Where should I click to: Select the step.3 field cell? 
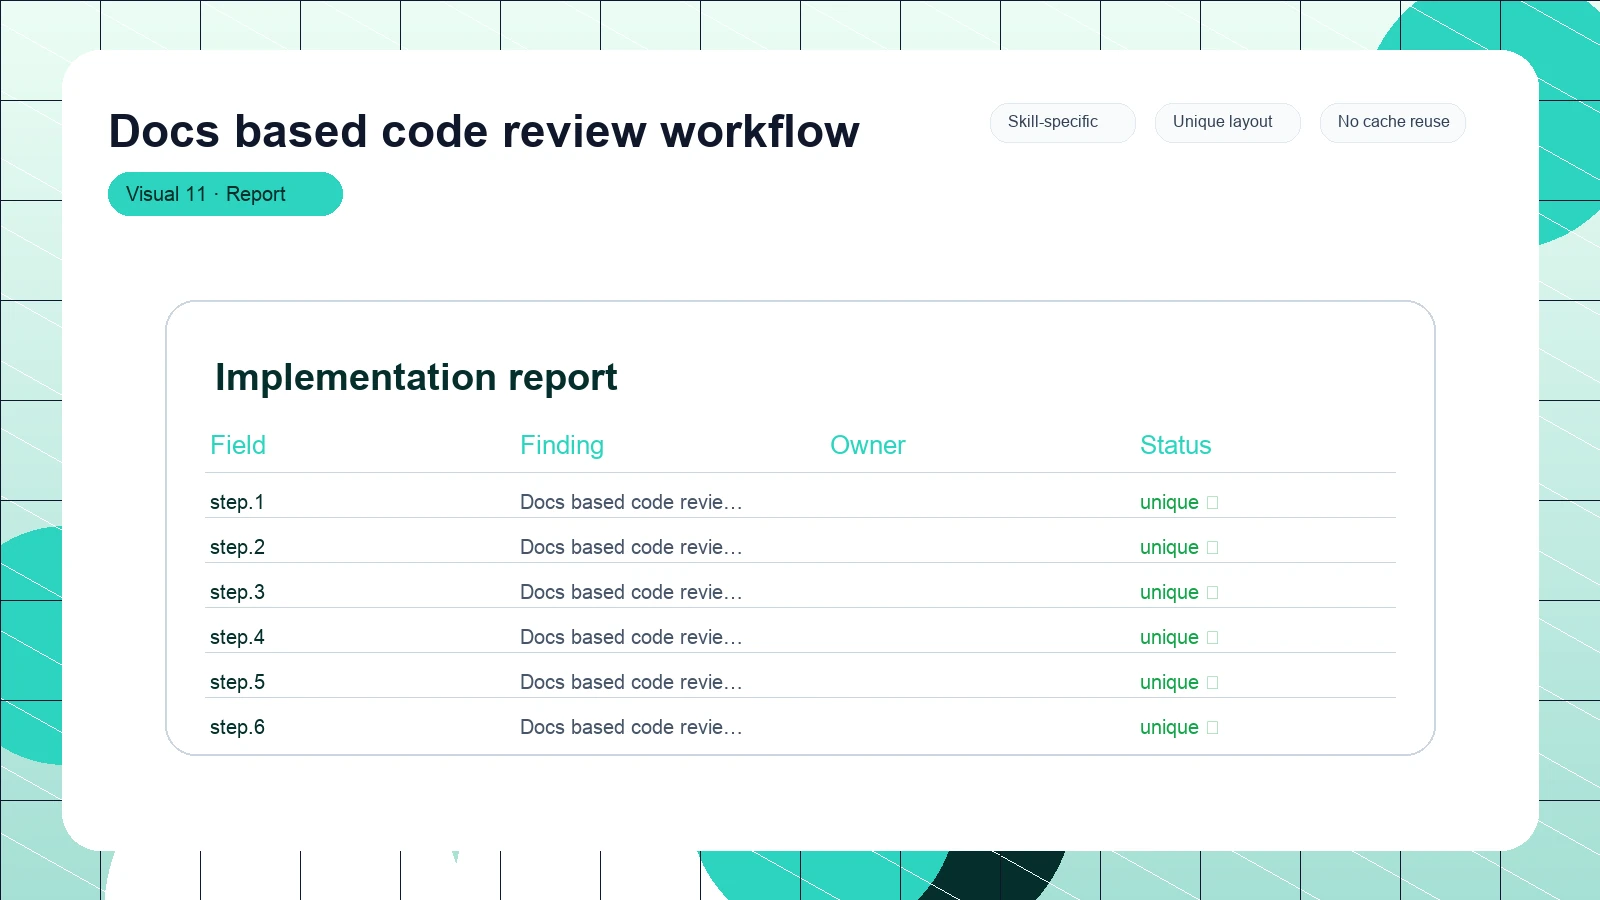[237, 592]
